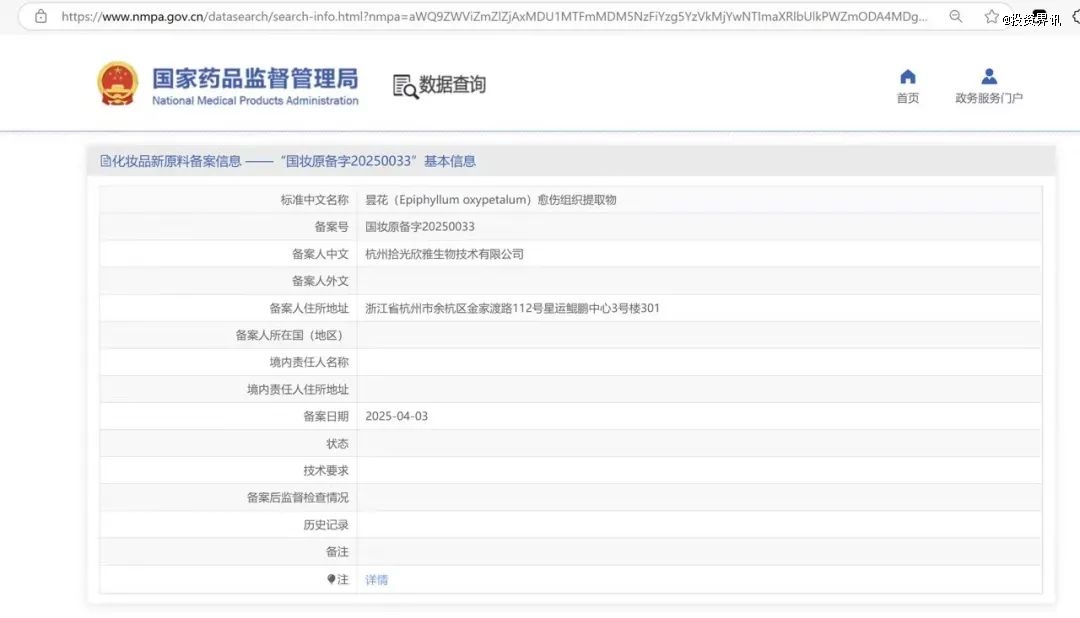Click the 技术要求 label

click(326, 471)
